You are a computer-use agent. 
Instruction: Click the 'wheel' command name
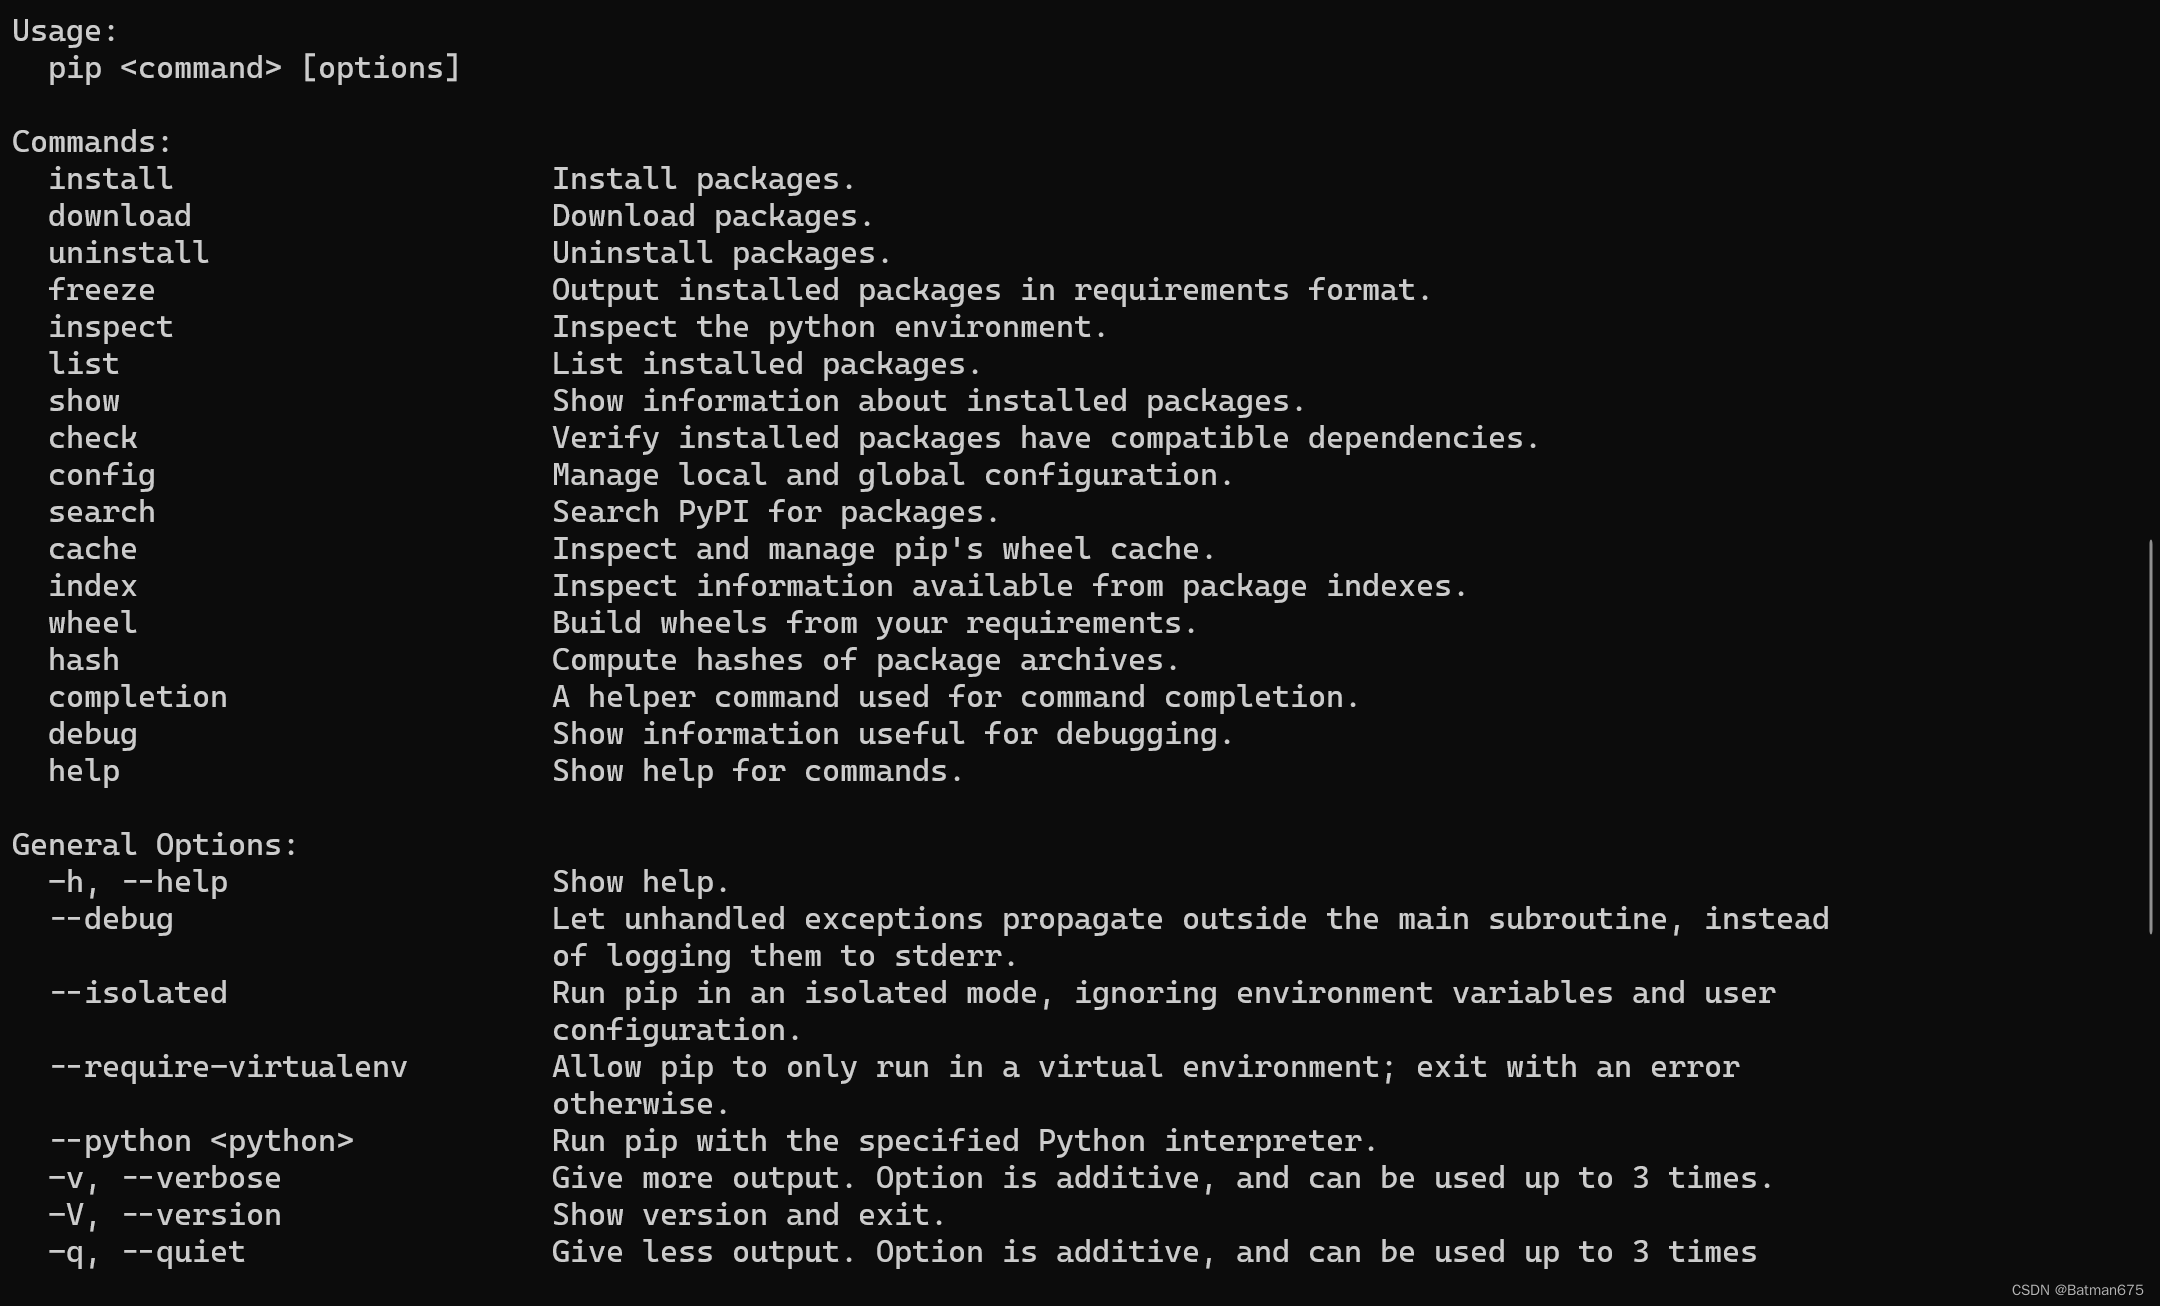[x=92, y=623]
